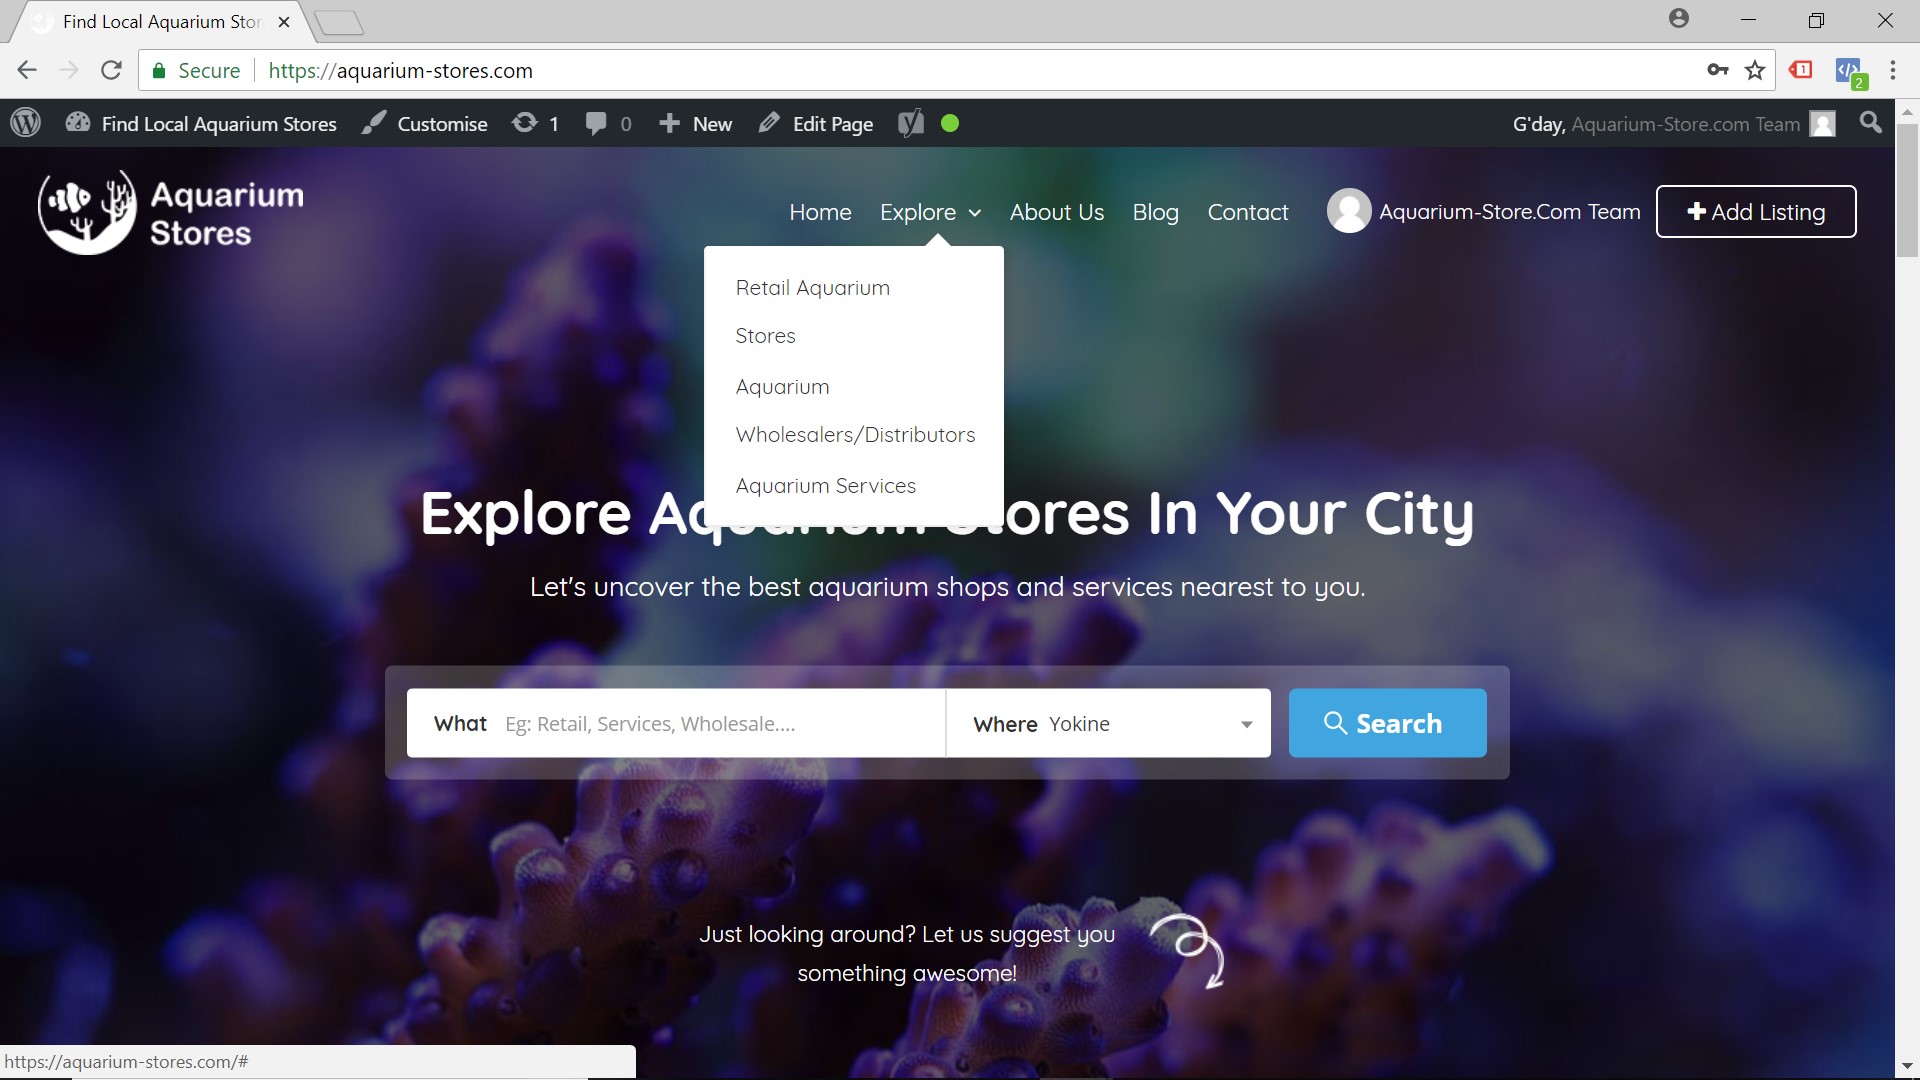
Task: Toggle browser bookmark star icon
Action: pyautogui.click(x=1756, y=70)
